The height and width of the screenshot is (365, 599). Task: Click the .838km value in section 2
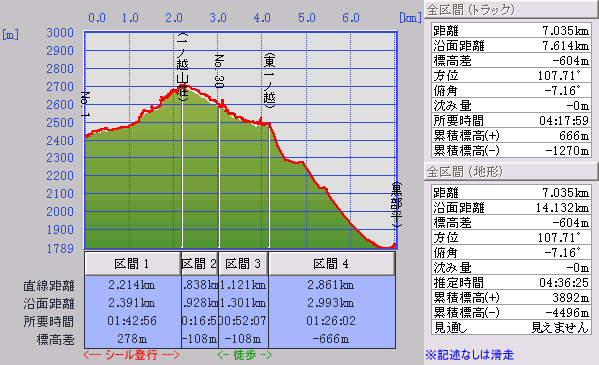click(200, 285)
